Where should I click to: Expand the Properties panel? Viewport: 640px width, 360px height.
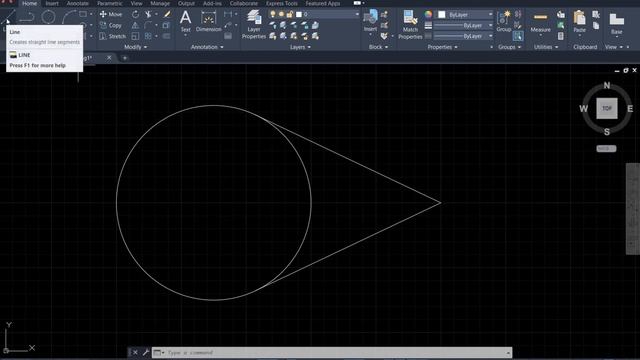(x=442, y=47)
